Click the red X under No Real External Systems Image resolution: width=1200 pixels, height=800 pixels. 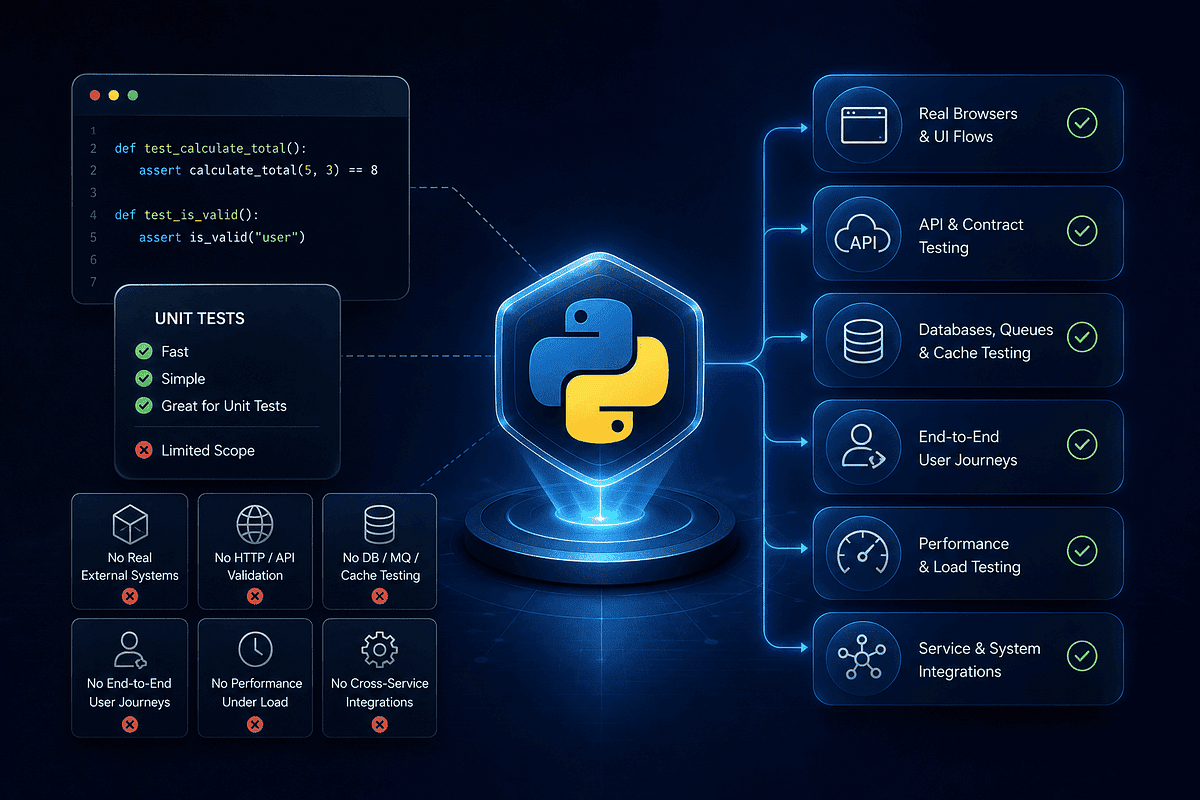(x=129, y=597)
